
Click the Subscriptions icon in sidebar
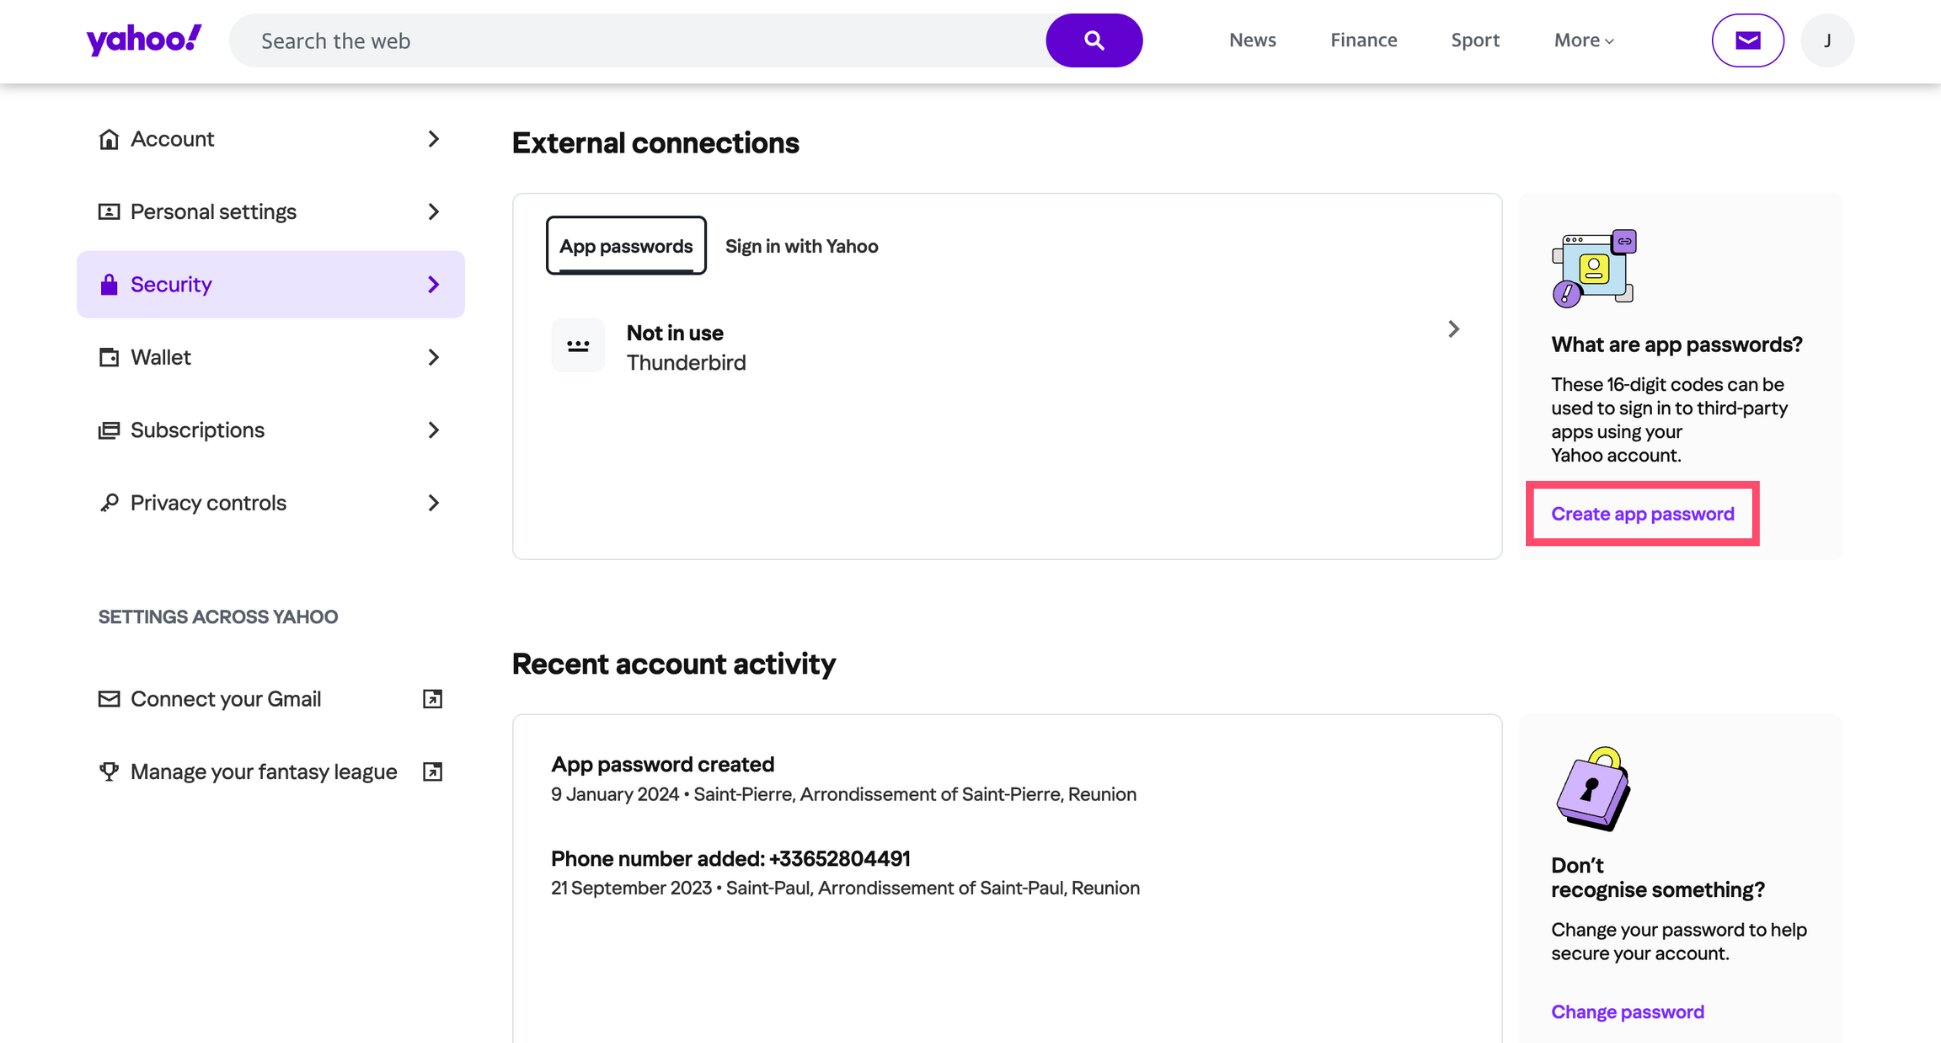pos(109,430)
